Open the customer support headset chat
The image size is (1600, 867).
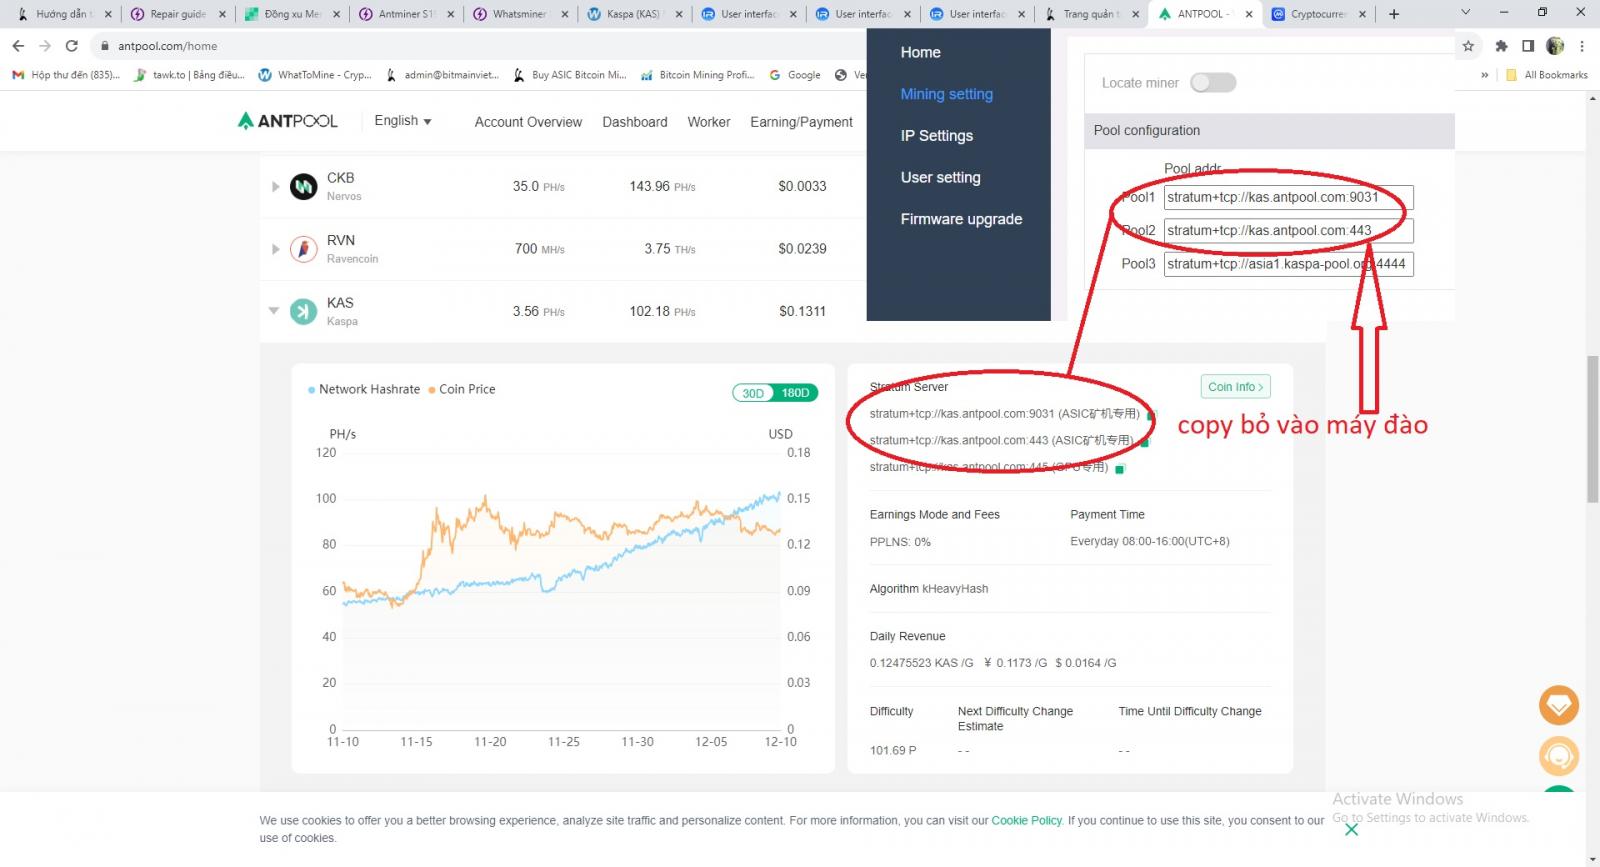(x=1558, y=756)
